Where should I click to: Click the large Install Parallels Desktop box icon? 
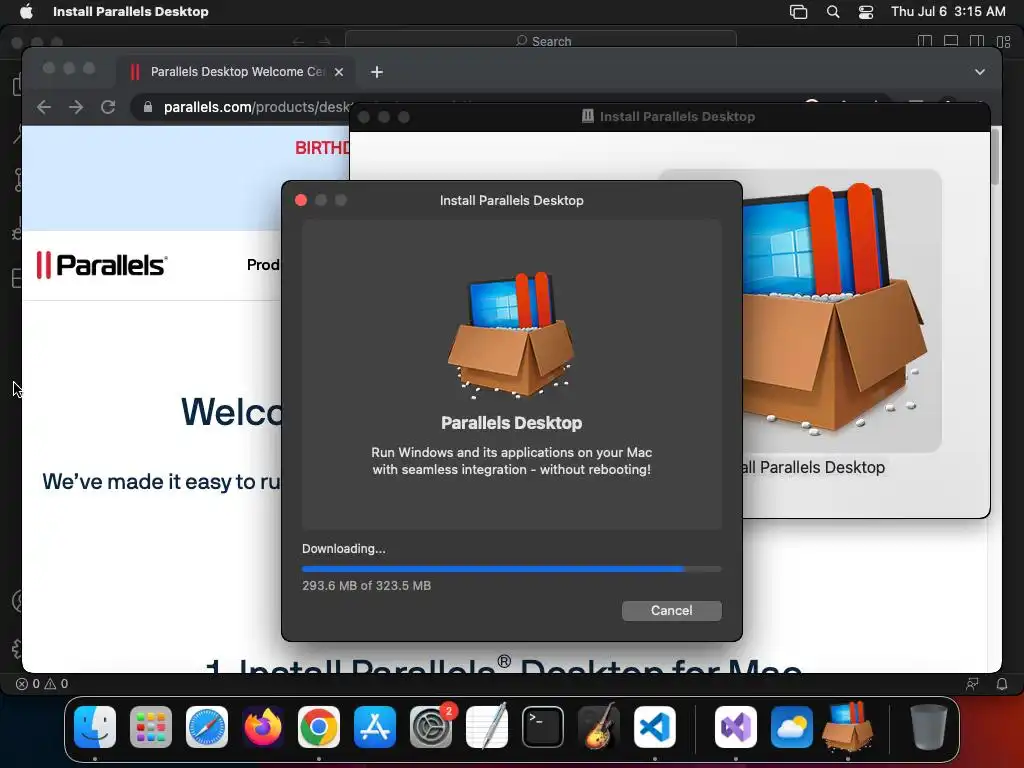(x=833, y=310)
